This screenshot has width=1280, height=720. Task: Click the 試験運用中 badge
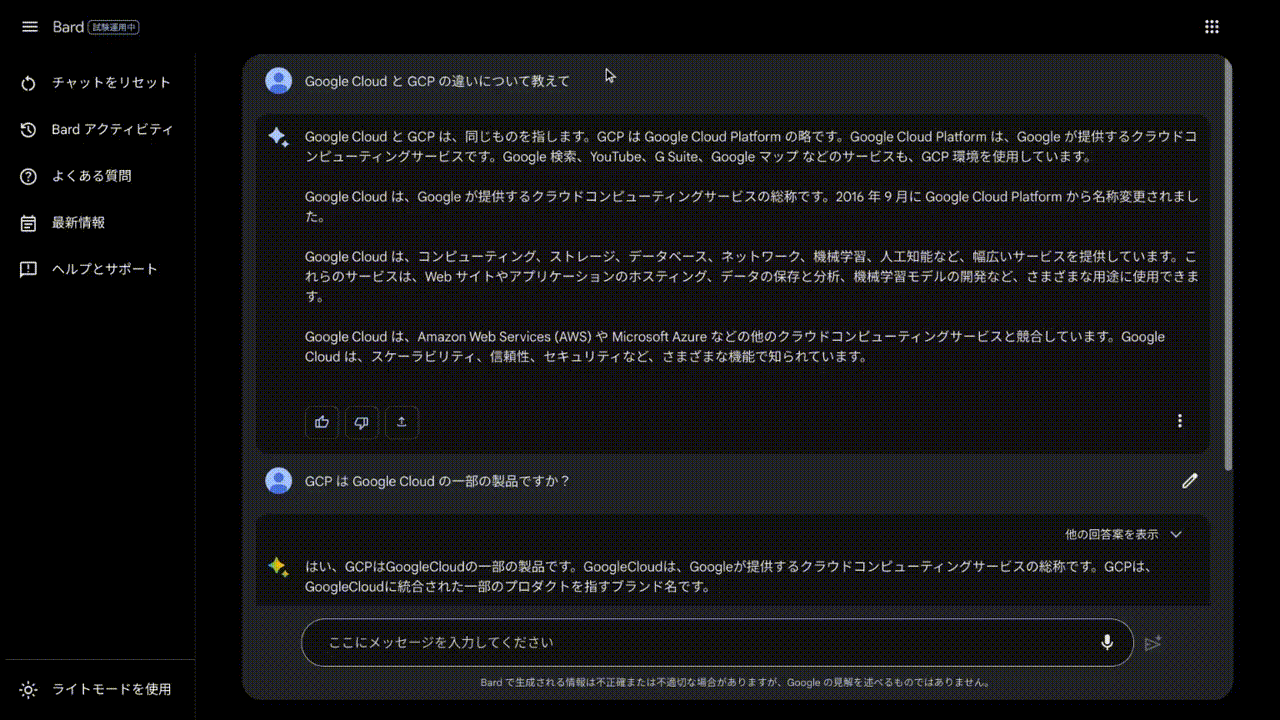[x=113, y=27]
